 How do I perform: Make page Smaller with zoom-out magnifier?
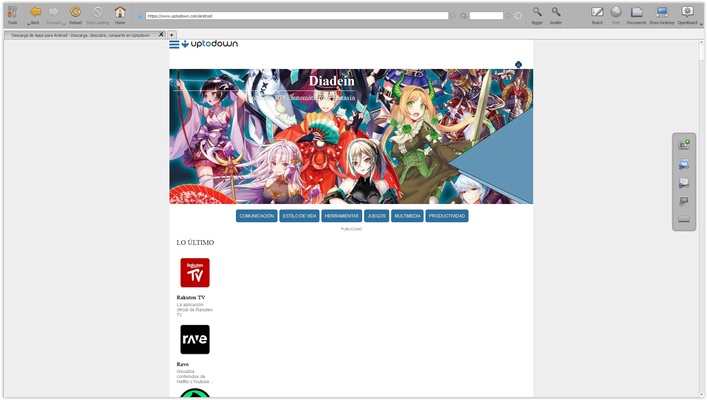pyautogui.click(x=556, y=12)
